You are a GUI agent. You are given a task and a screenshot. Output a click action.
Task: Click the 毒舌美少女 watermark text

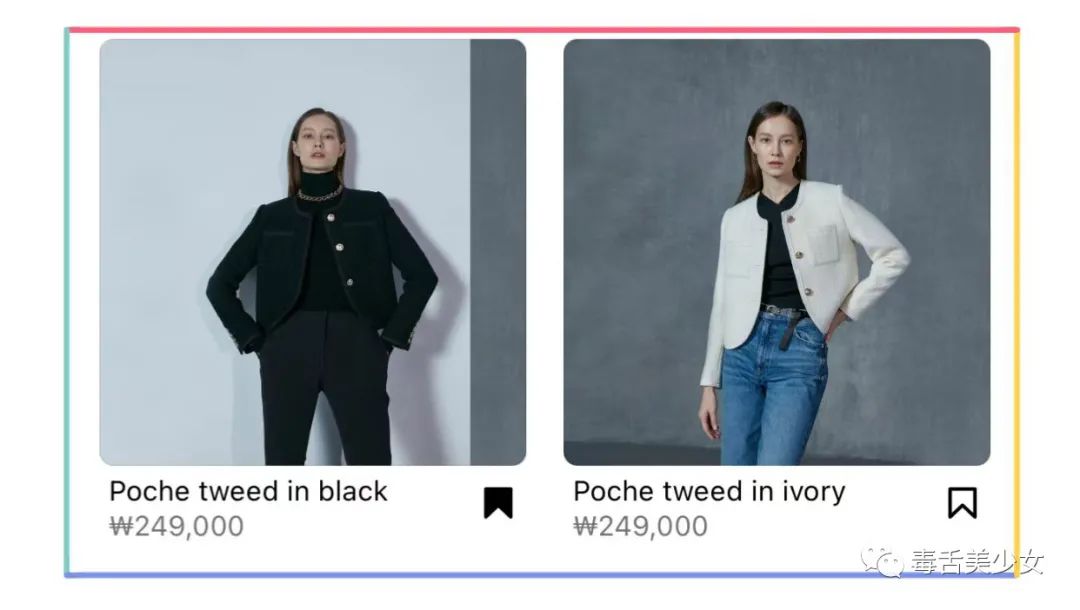click(977, 562)
